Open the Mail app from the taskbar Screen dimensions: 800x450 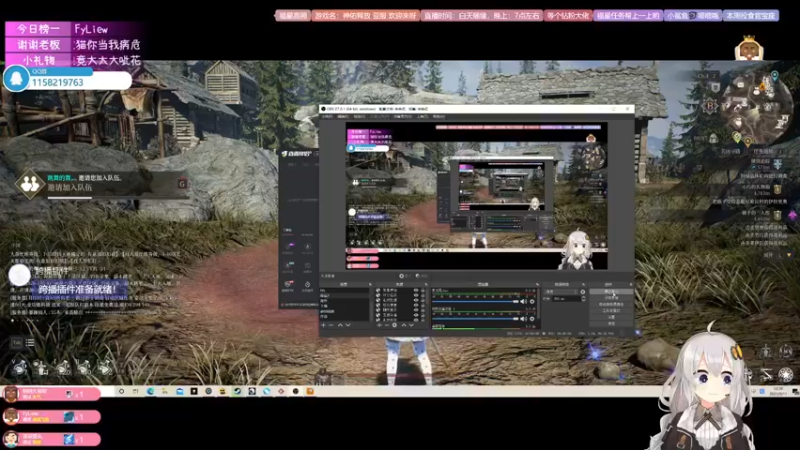[x=180, y=391]
